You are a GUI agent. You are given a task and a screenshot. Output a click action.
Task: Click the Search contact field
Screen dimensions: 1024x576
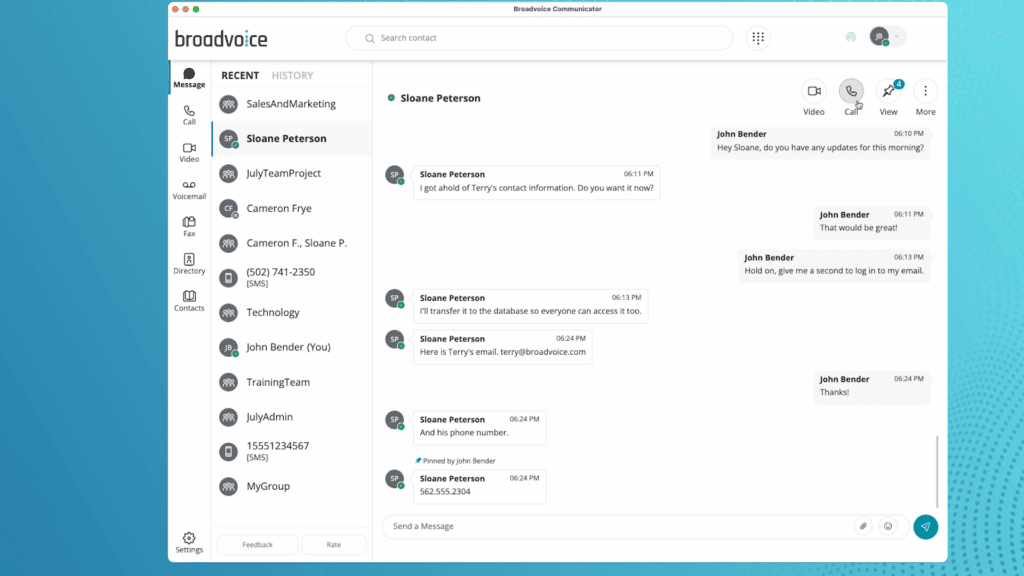(540, 38)
